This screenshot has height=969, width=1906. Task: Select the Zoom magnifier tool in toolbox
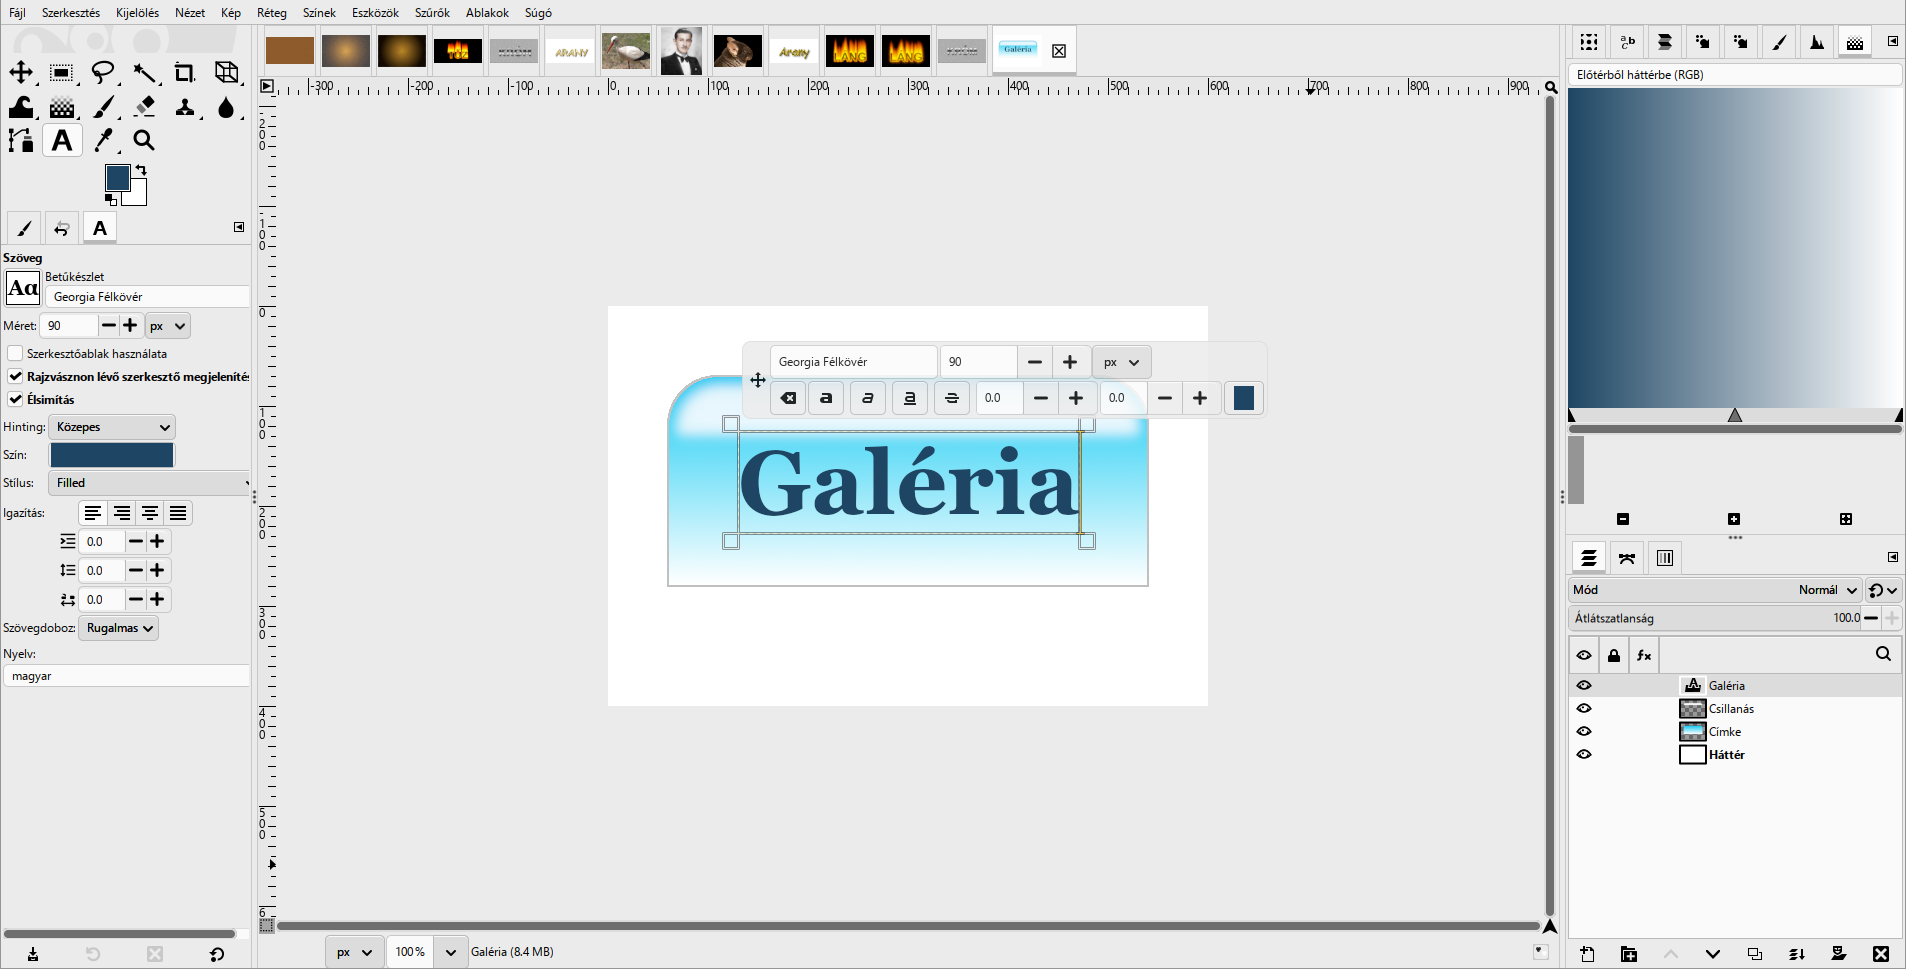[x=144, y=141]
